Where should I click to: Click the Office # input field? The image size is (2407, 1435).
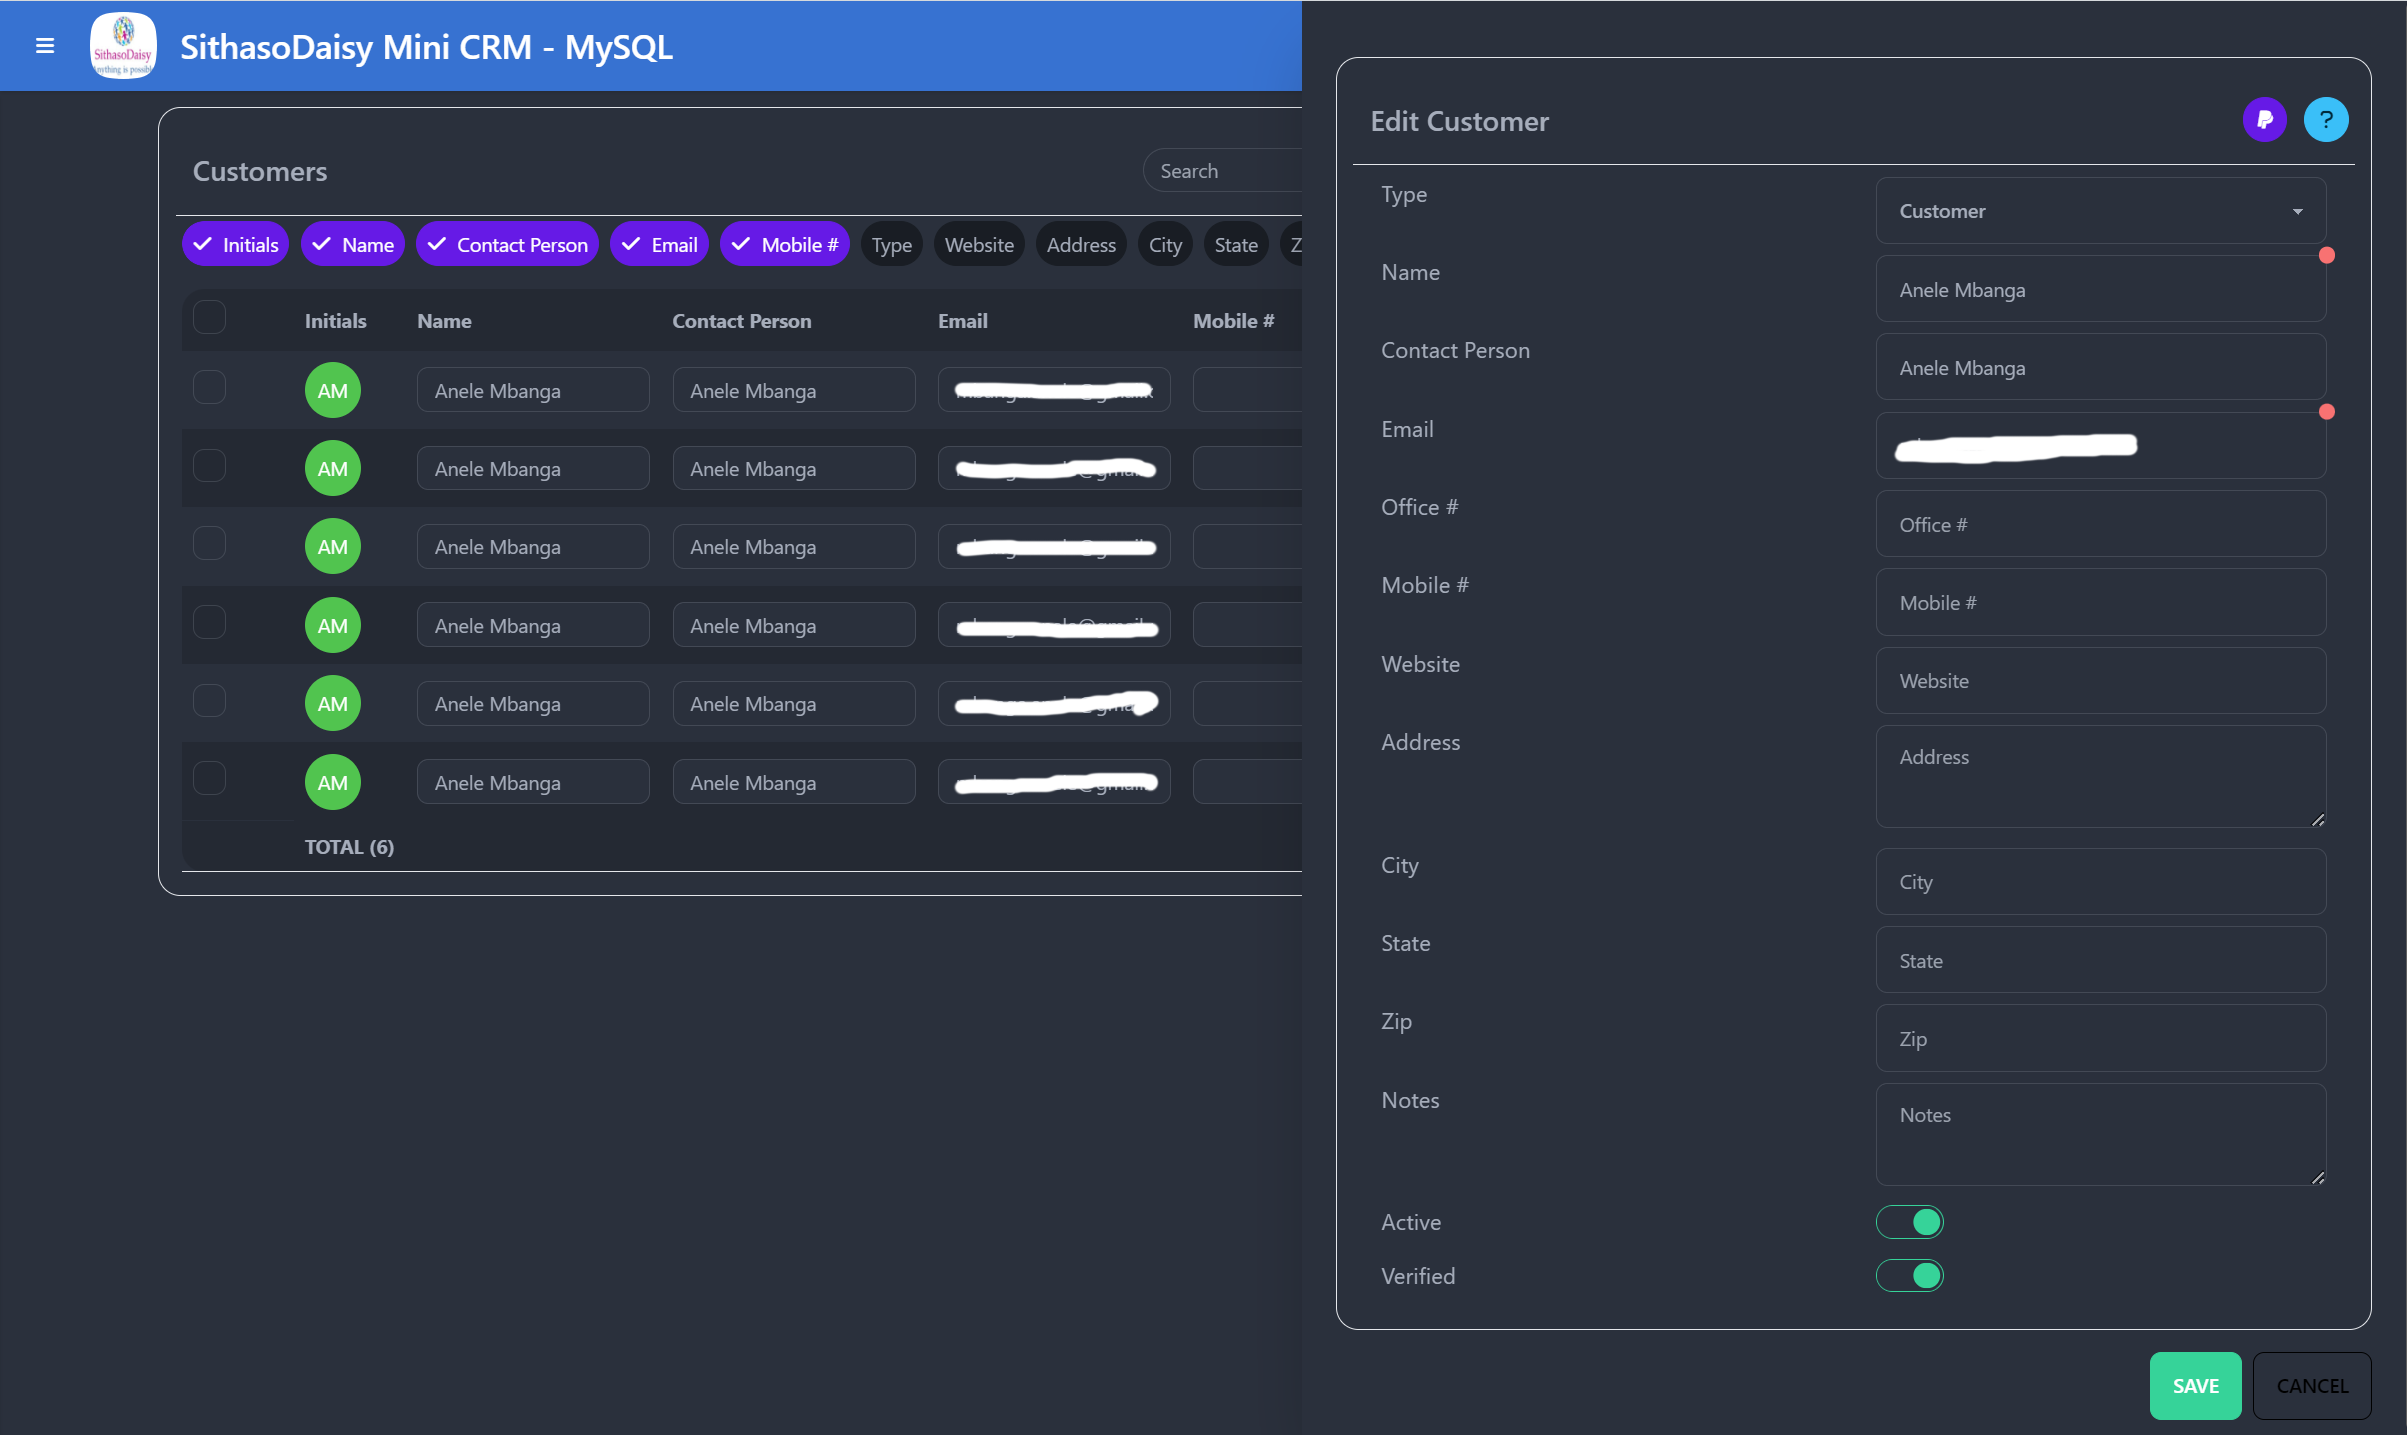[x=2100, y=525]
